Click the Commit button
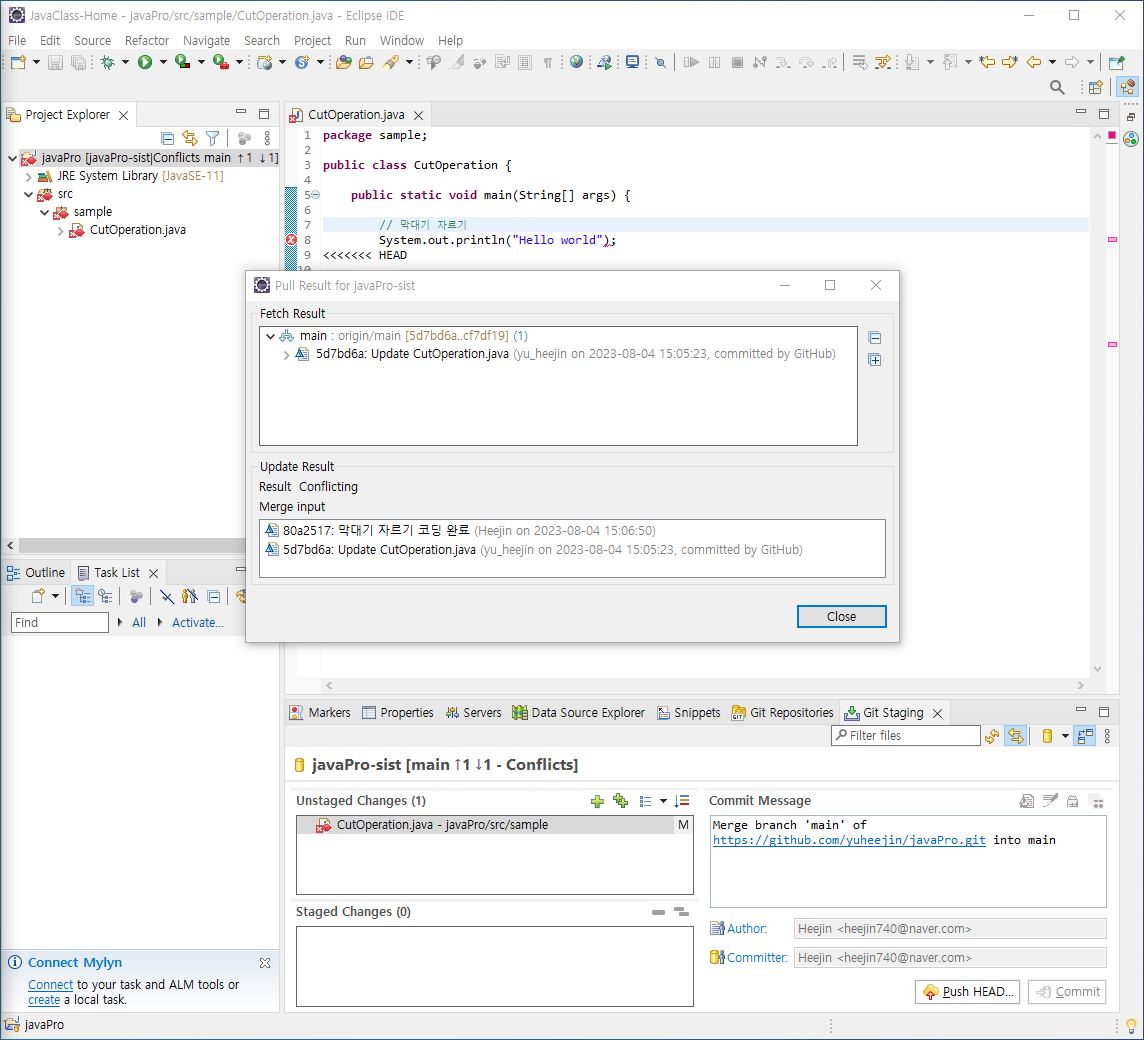The width and height of the screenshot is (1144, 1040). pos(1067,992)
